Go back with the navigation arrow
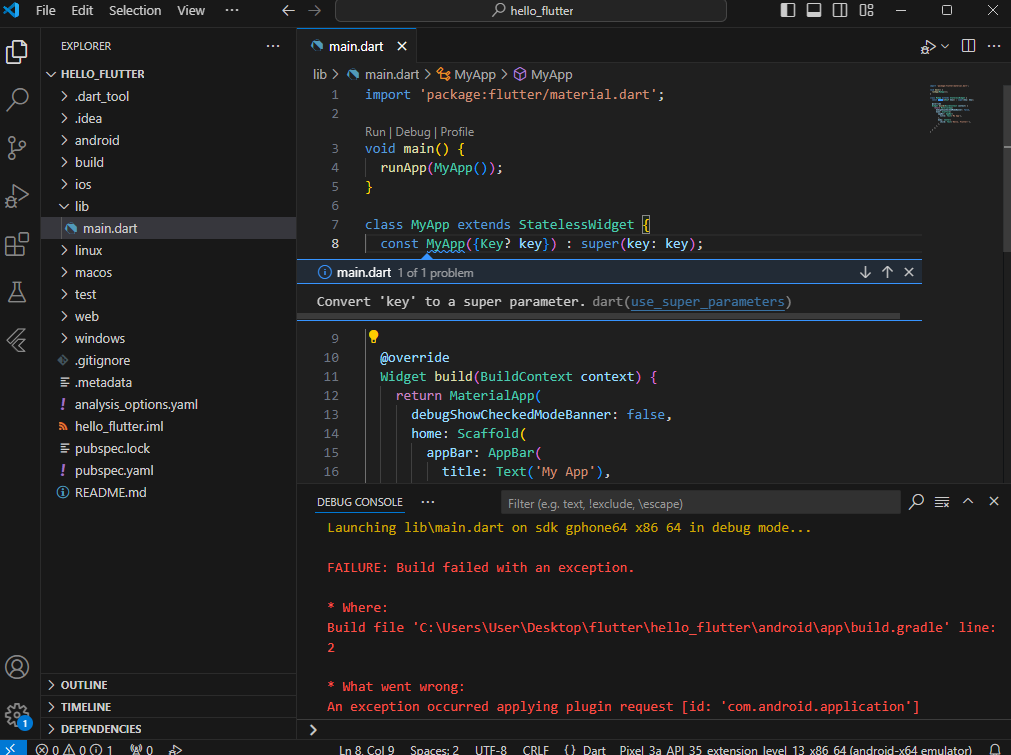 click(288, 10)
